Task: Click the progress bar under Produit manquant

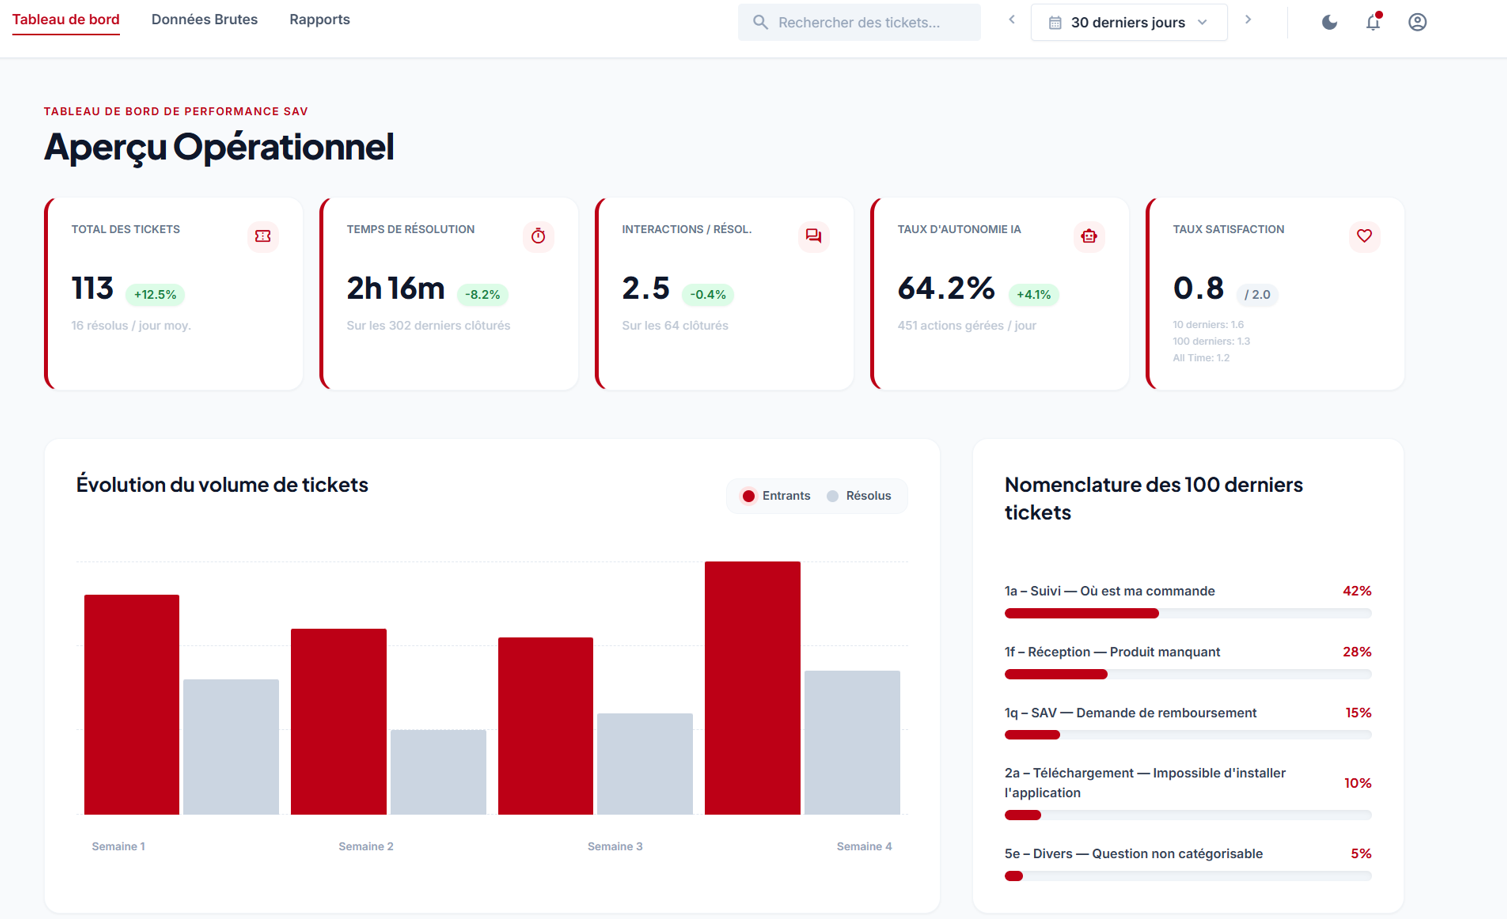Action: (1188, 674)
